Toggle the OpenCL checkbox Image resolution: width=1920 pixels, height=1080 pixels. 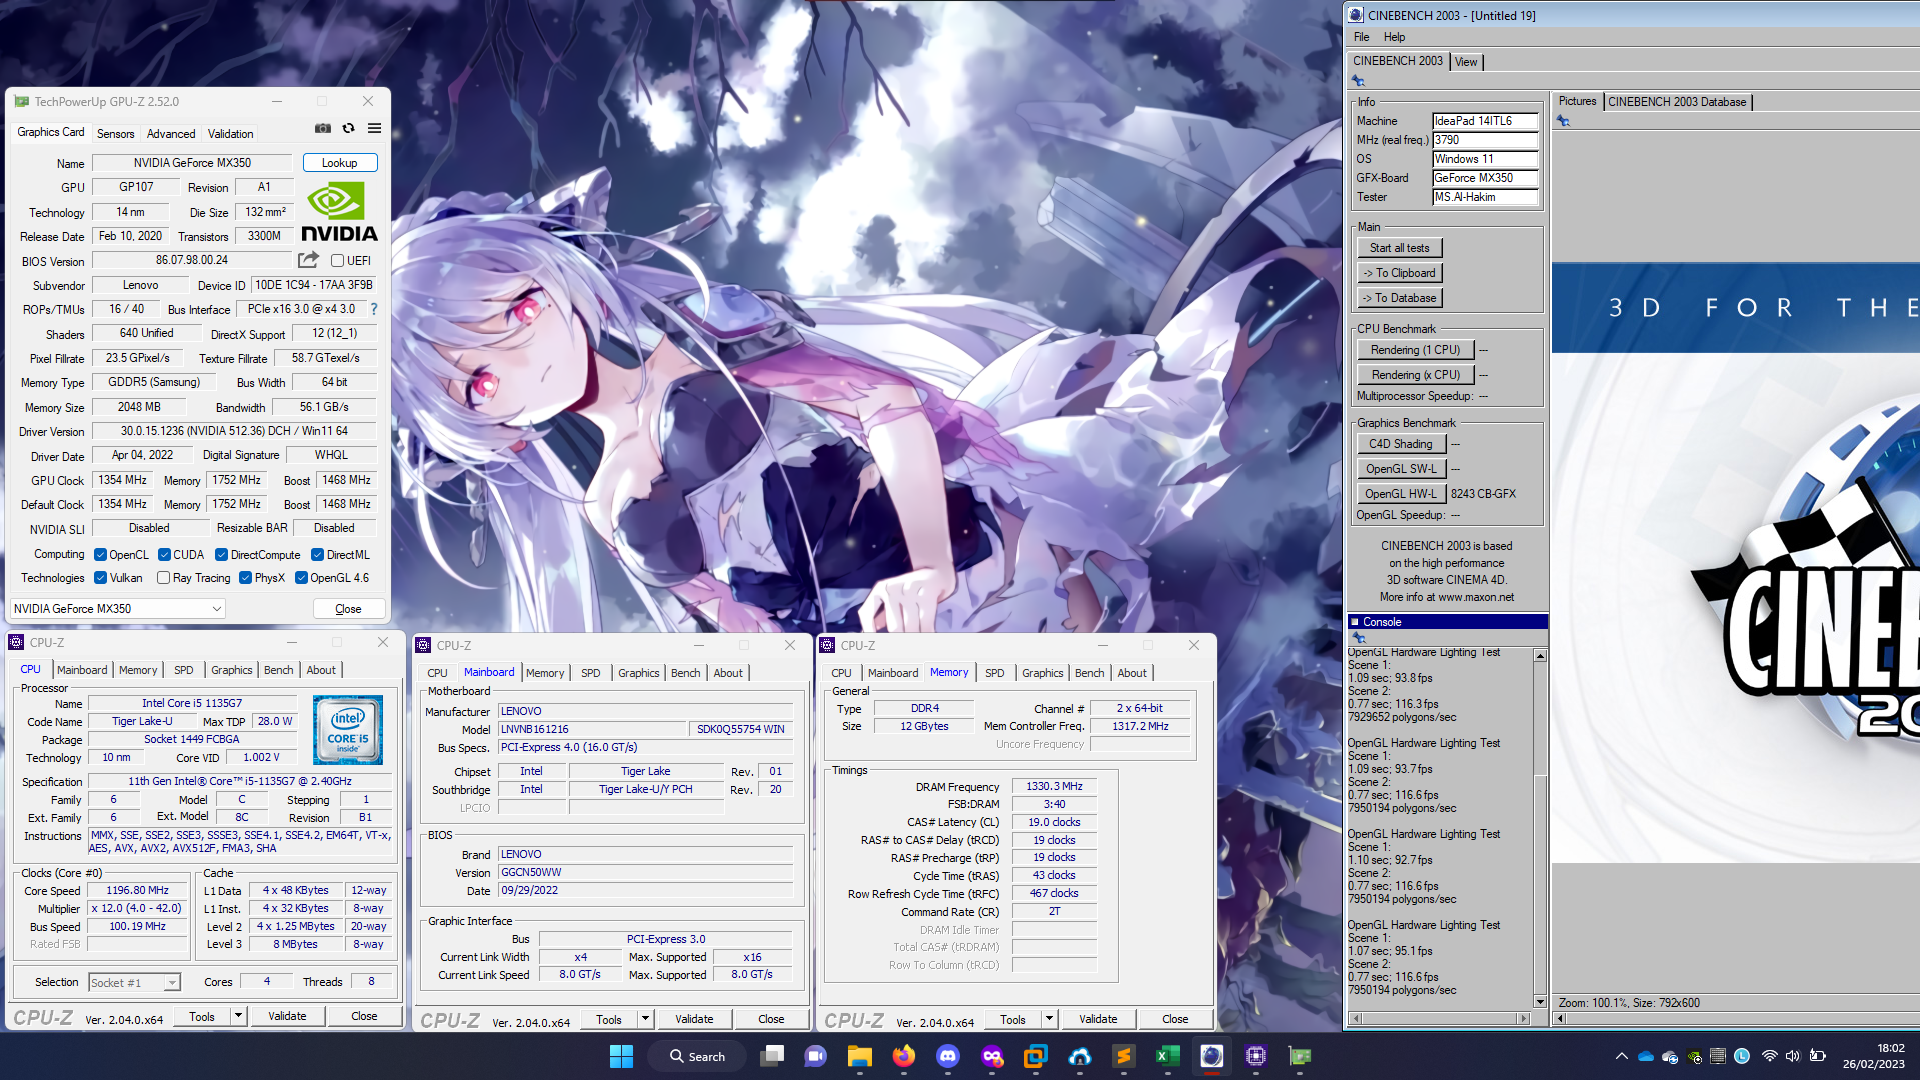100,555
